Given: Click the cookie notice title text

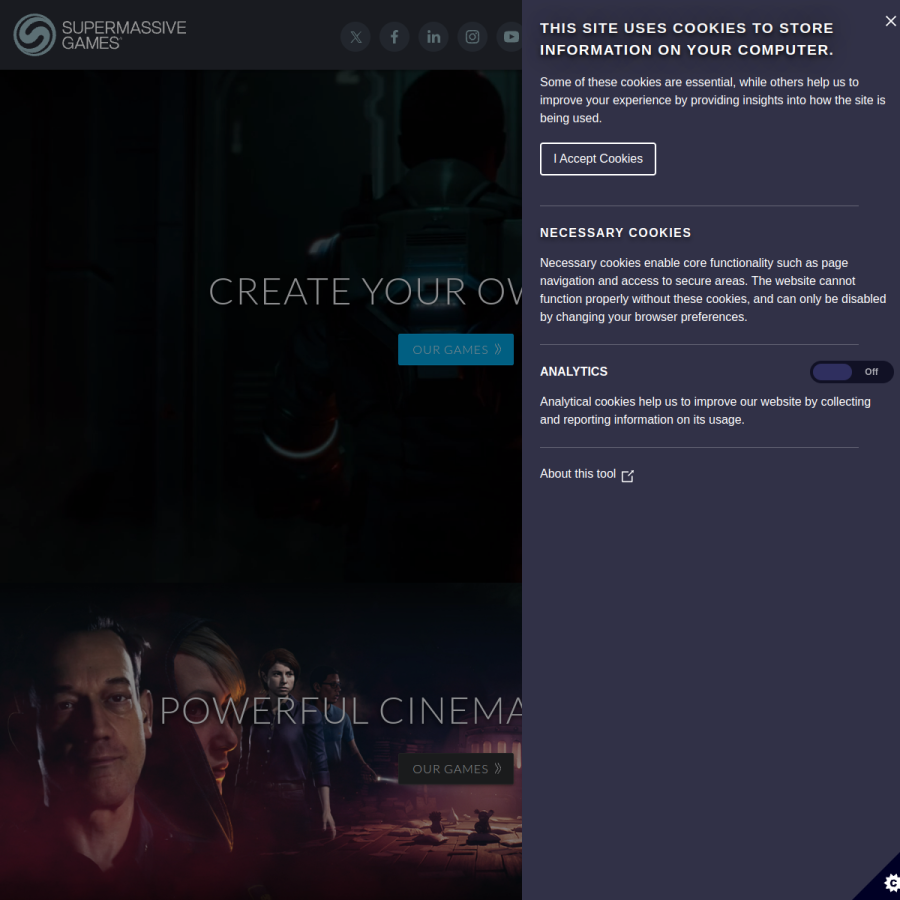Looking at the screenshot, I should point(686,39).
